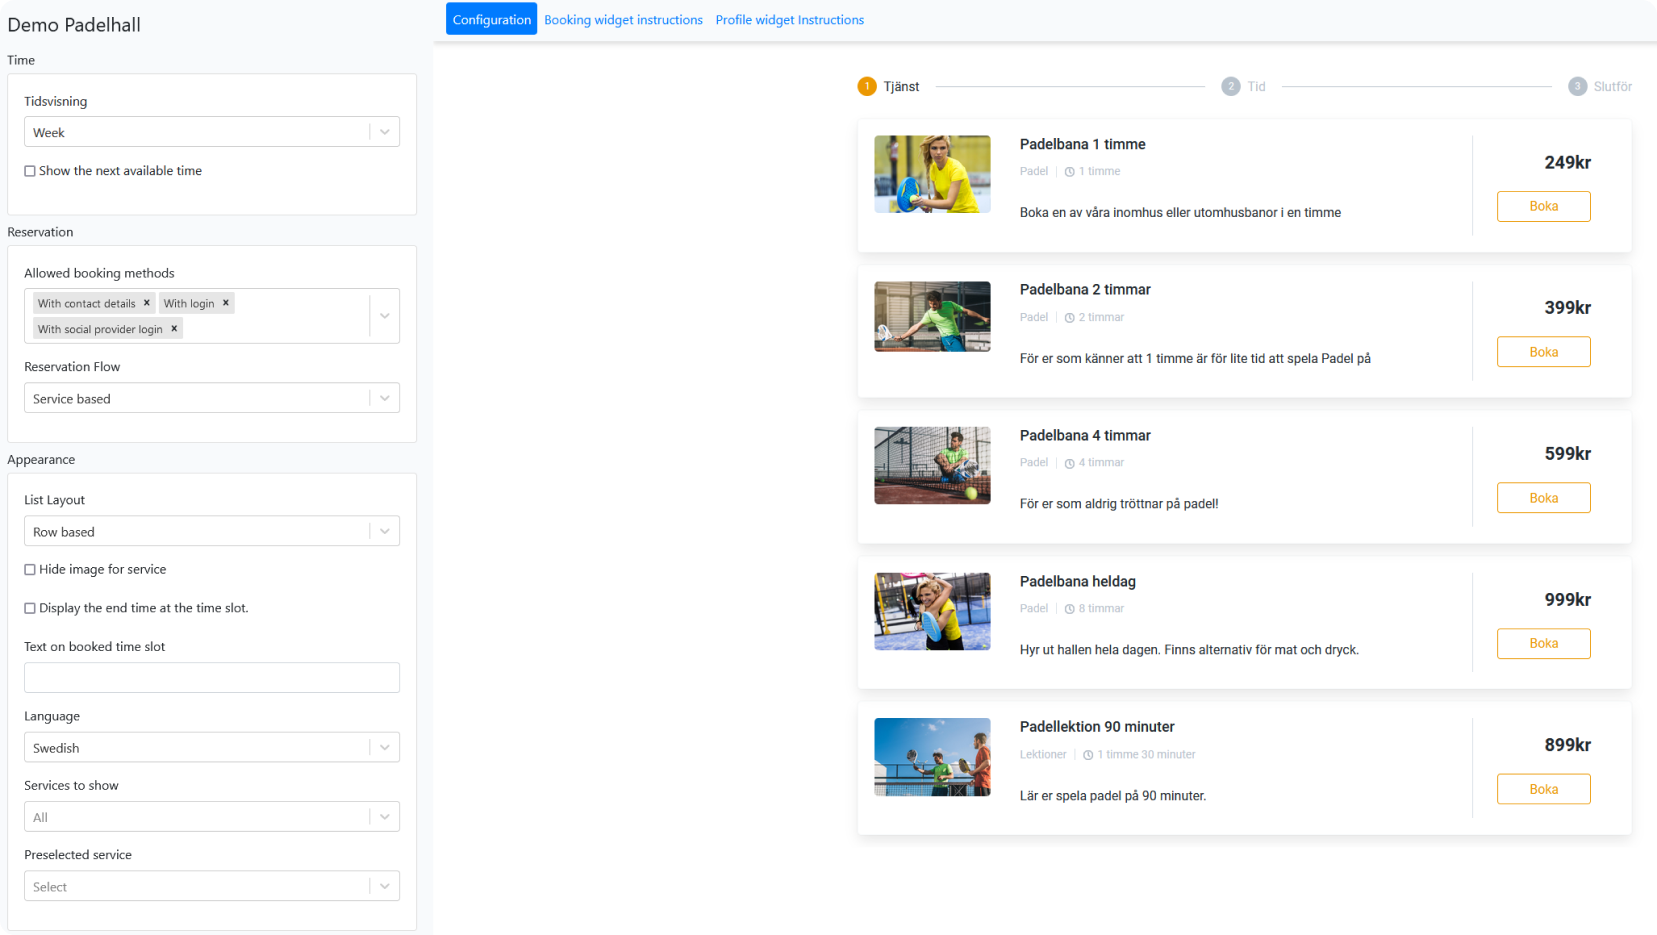Click the Padelbana 4 timmar thumbnail image
The height and width of the screenshot is (935, 1657).
(x=932, y=465)
